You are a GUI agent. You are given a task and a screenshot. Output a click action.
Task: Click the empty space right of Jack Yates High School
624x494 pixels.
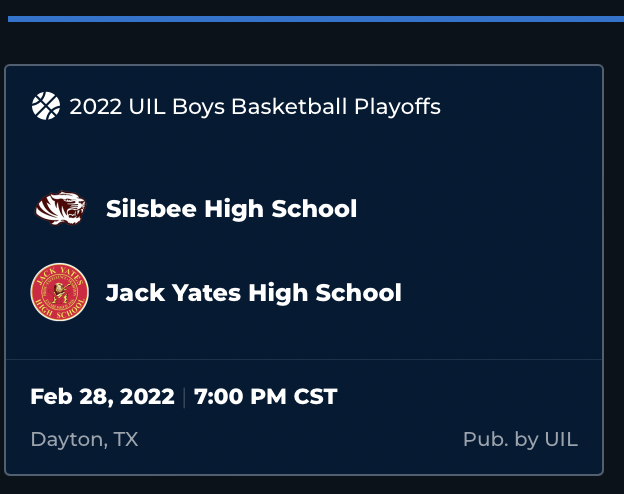click(x=499, y=293)
